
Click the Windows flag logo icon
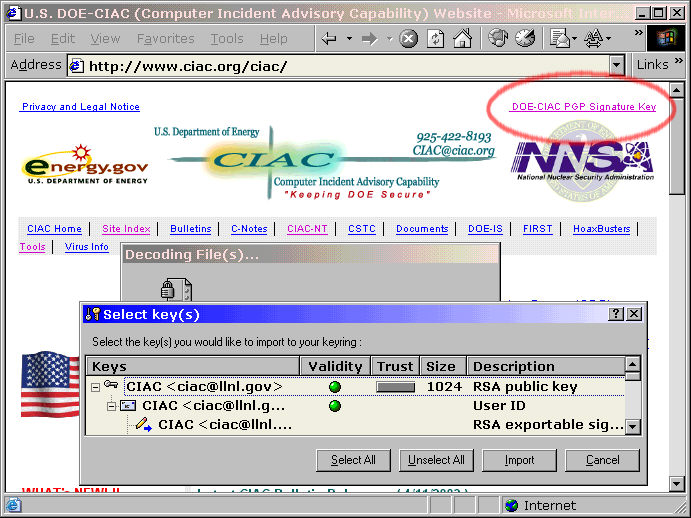[x=667, y=38]
